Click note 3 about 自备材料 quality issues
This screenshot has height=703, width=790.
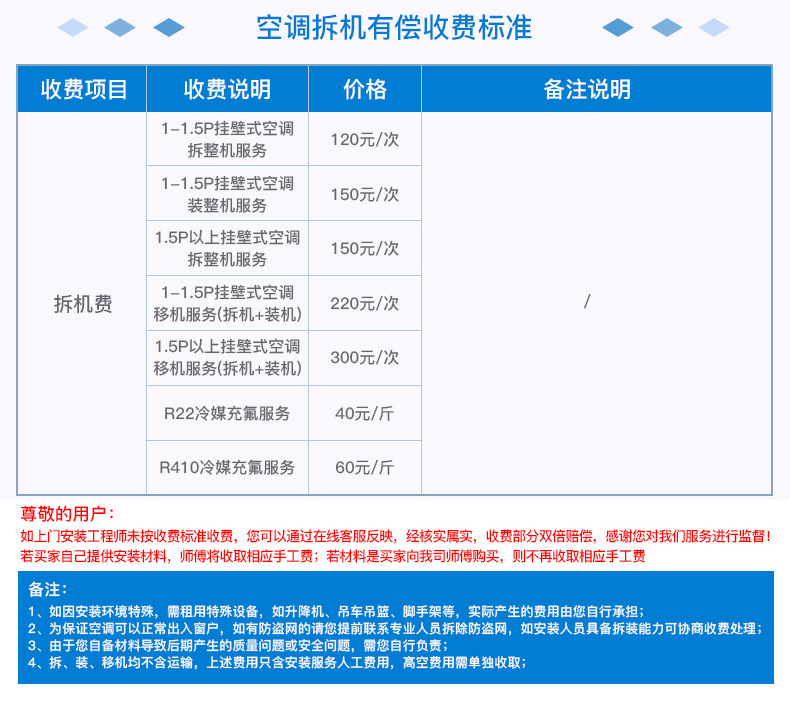click(238, 646)
